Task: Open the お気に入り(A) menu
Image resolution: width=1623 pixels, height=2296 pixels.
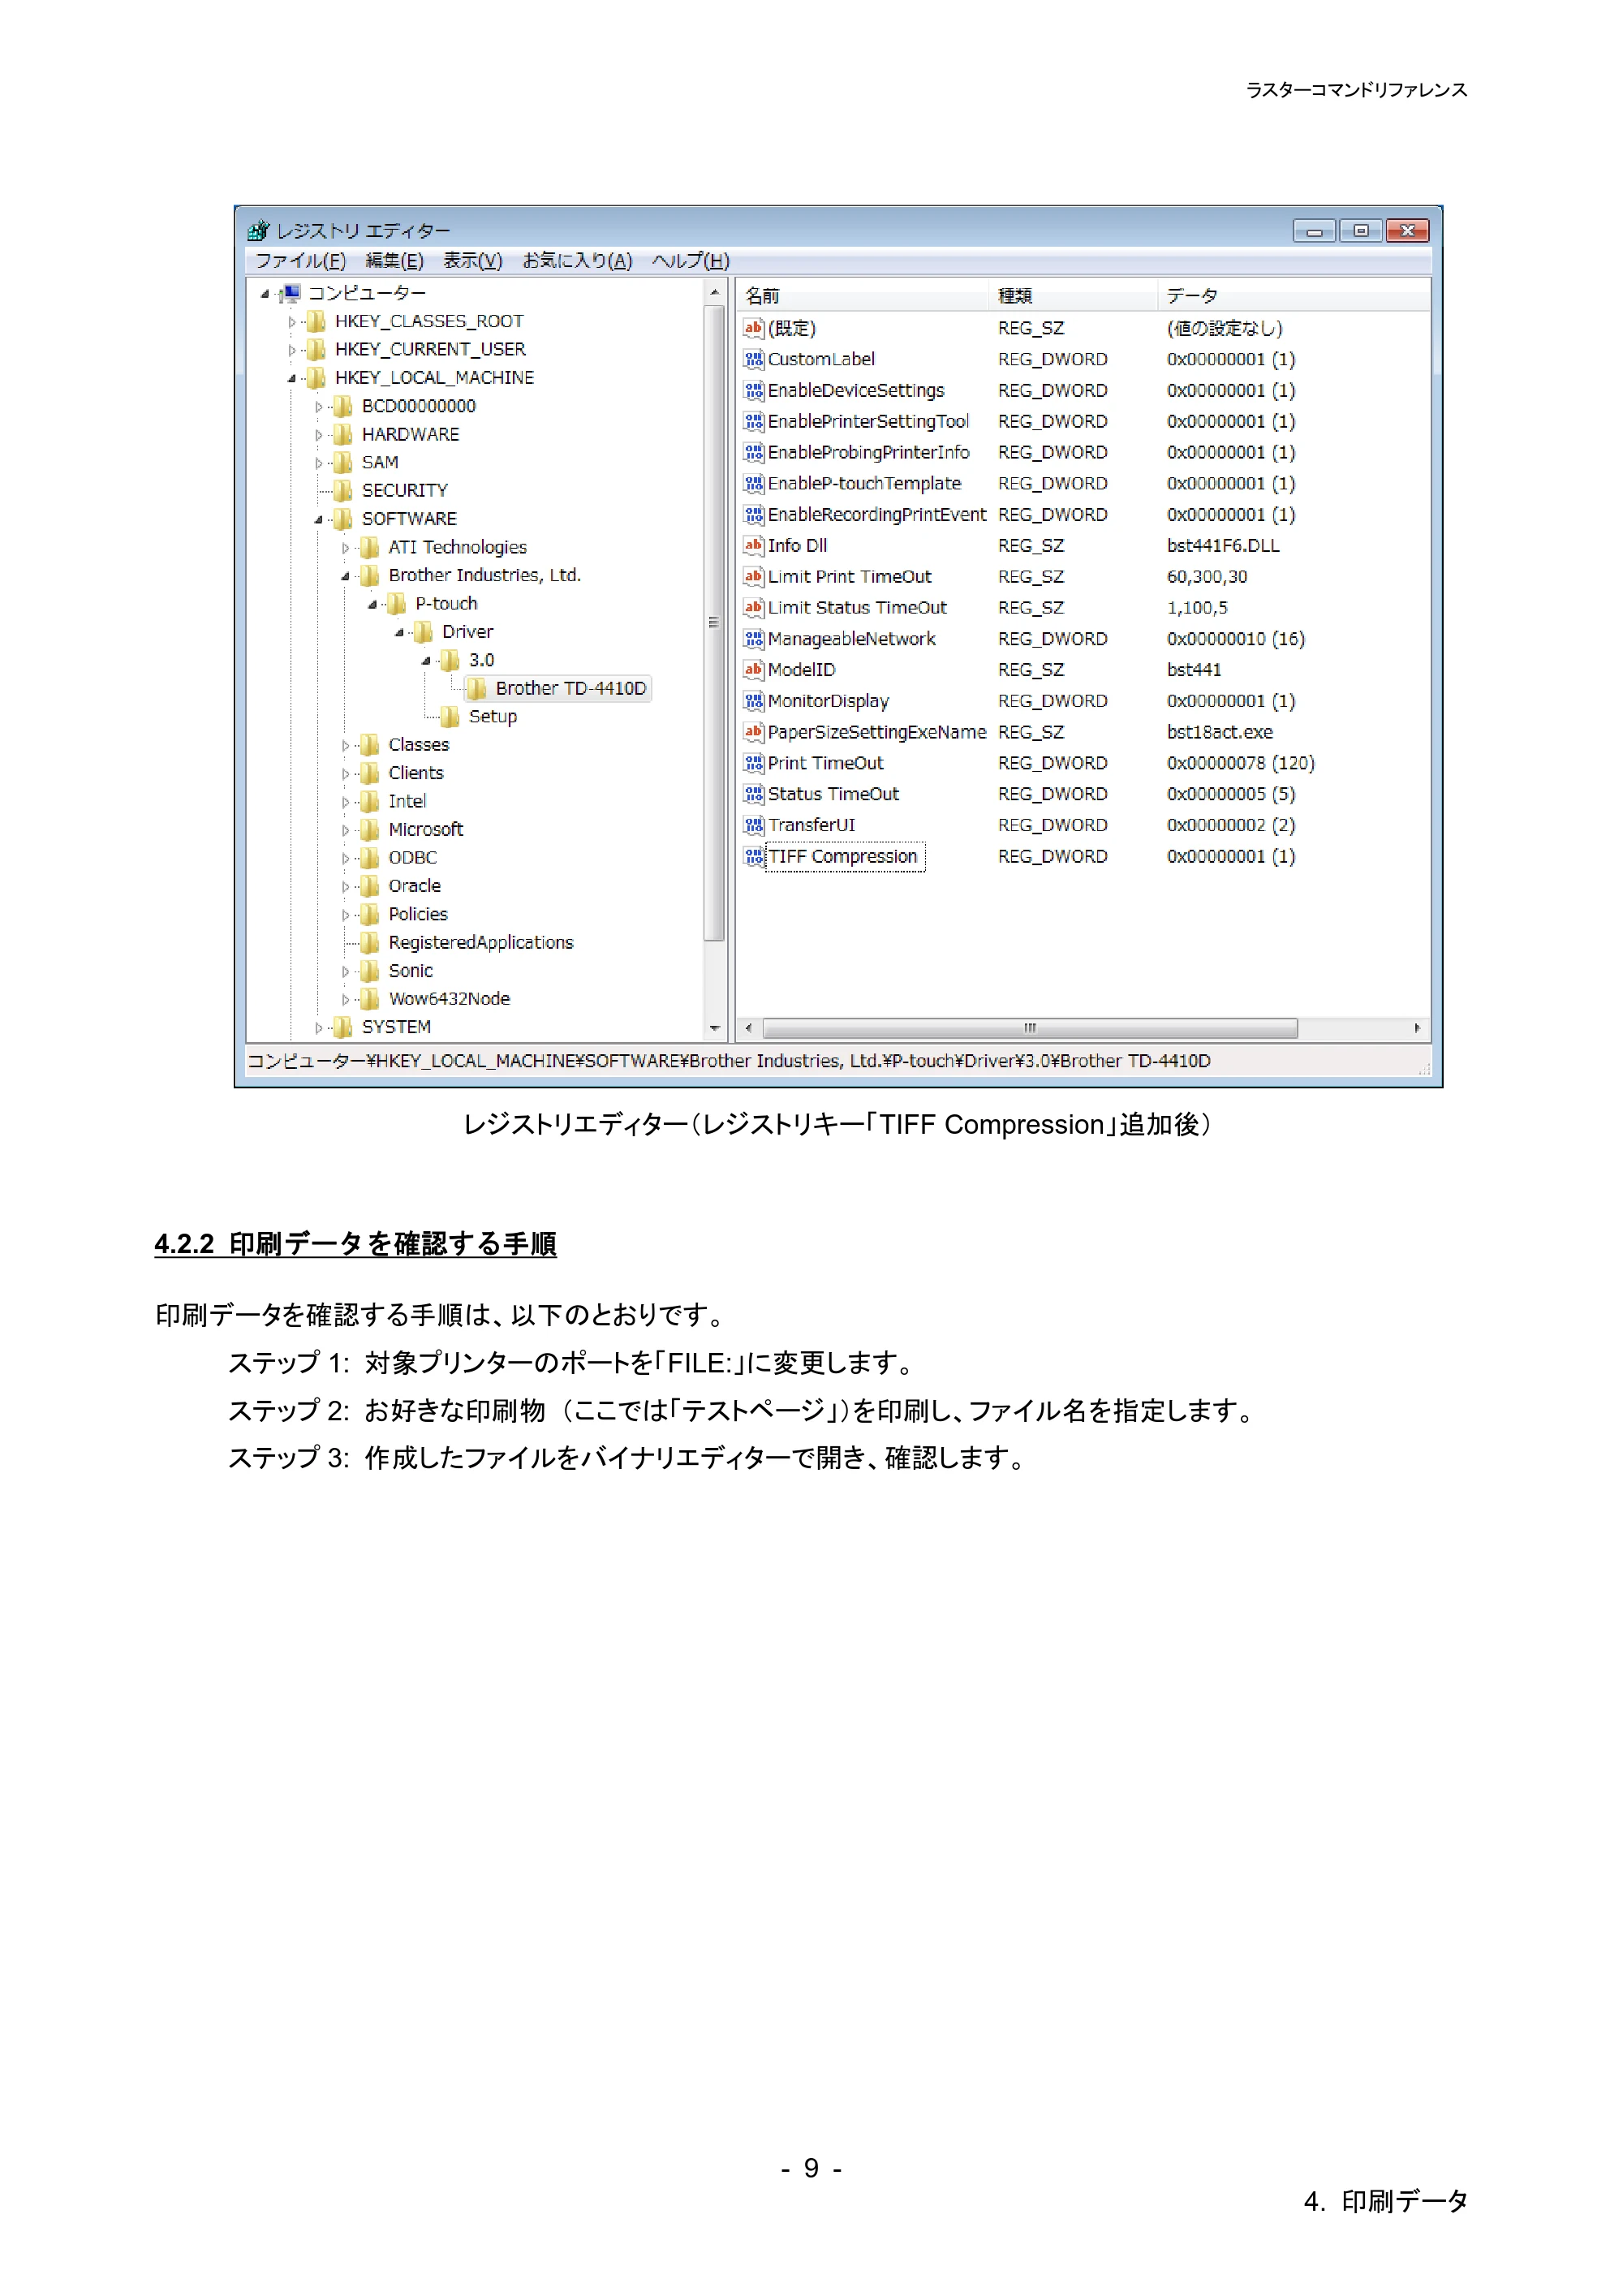Action: coord(577,260)
